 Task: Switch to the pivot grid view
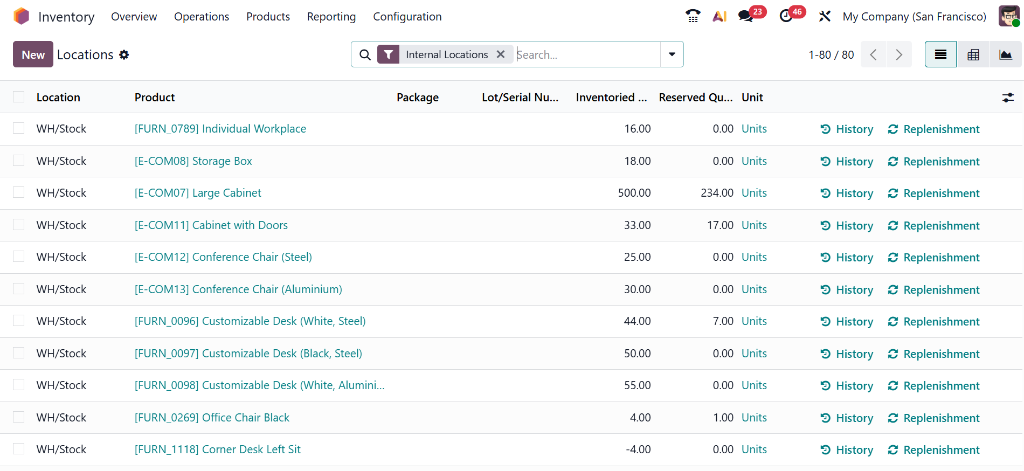973,55
